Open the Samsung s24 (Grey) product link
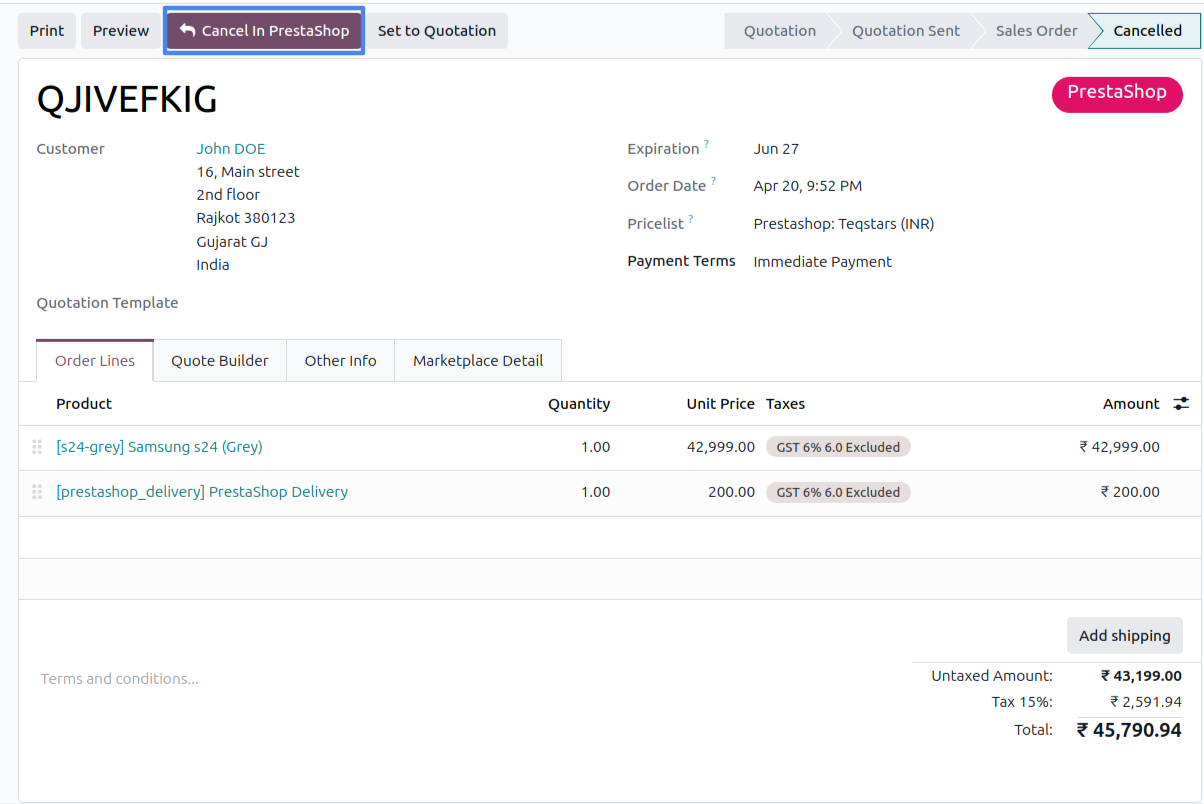Screen dimensions: 1204x804 (160, 447)
